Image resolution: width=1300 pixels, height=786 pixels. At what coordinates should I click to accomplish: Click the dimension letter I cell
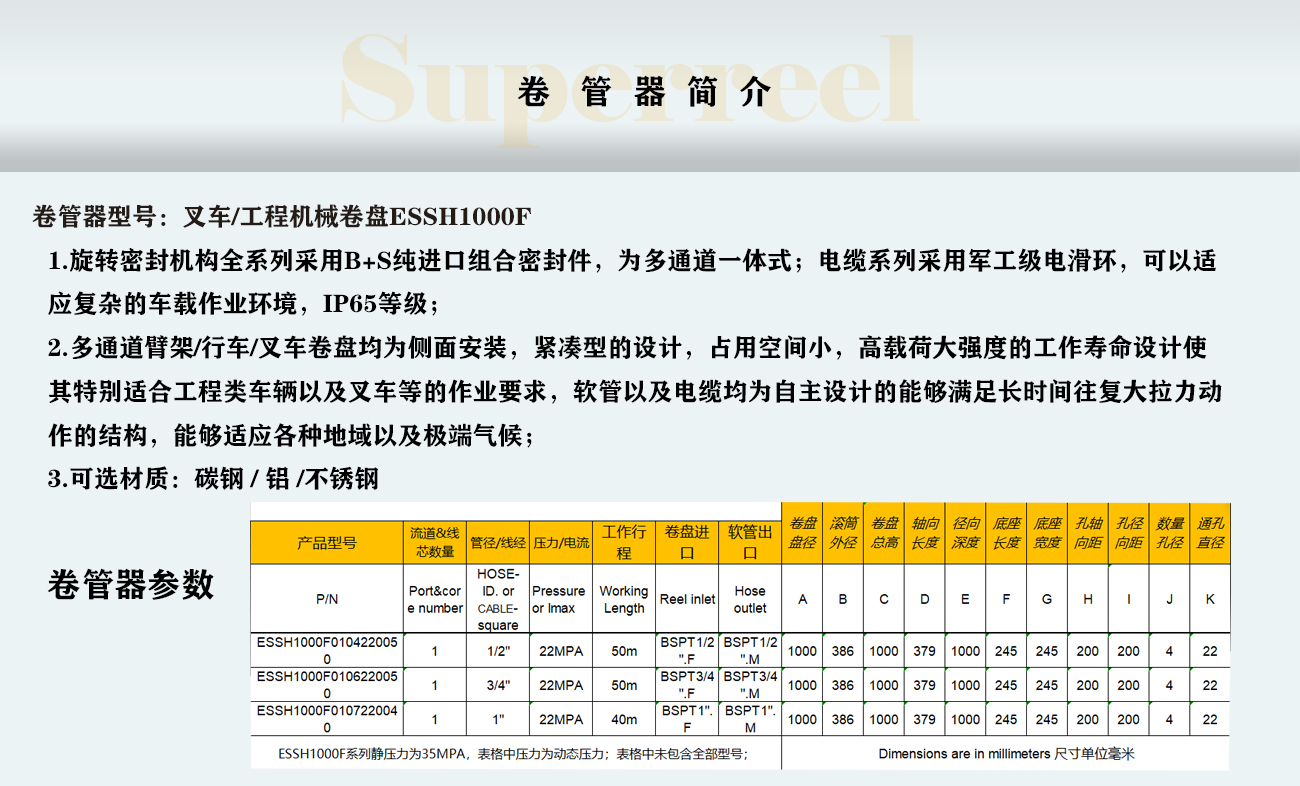tap(1129, 599)
